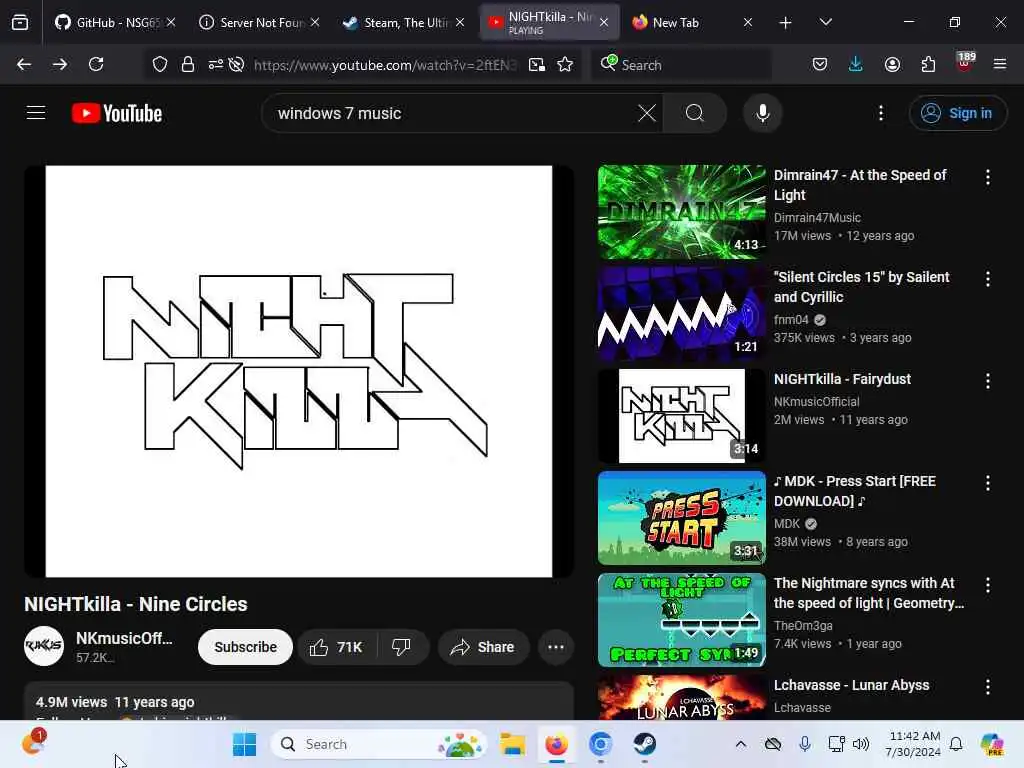Sign in to YouTube
The height and width of the screenshot is (768, 1024).
(957, 113)
